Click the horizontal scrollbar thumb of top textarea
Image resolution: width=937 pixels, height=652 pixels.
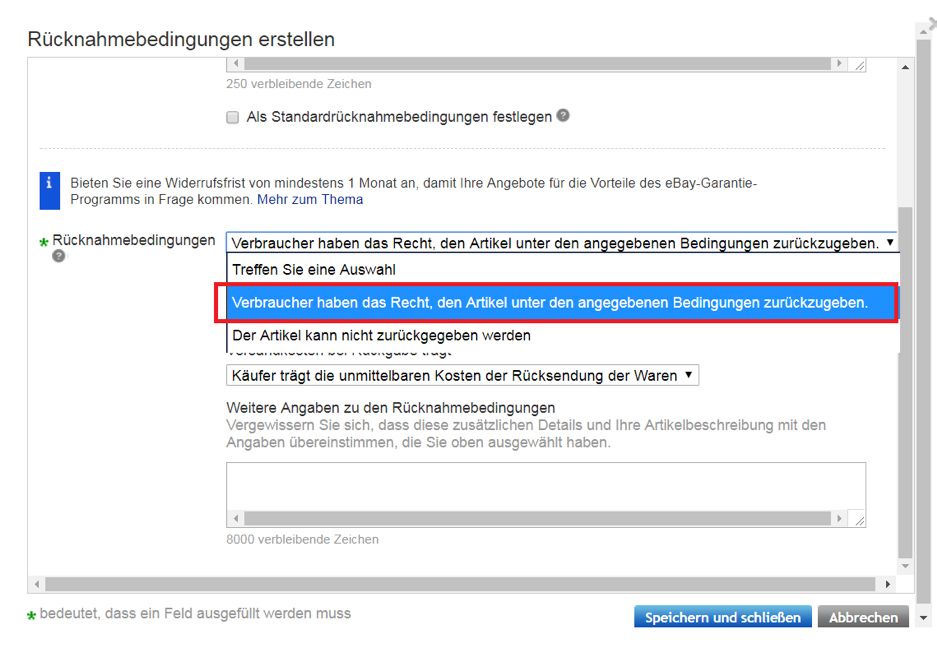coord(537,63)
